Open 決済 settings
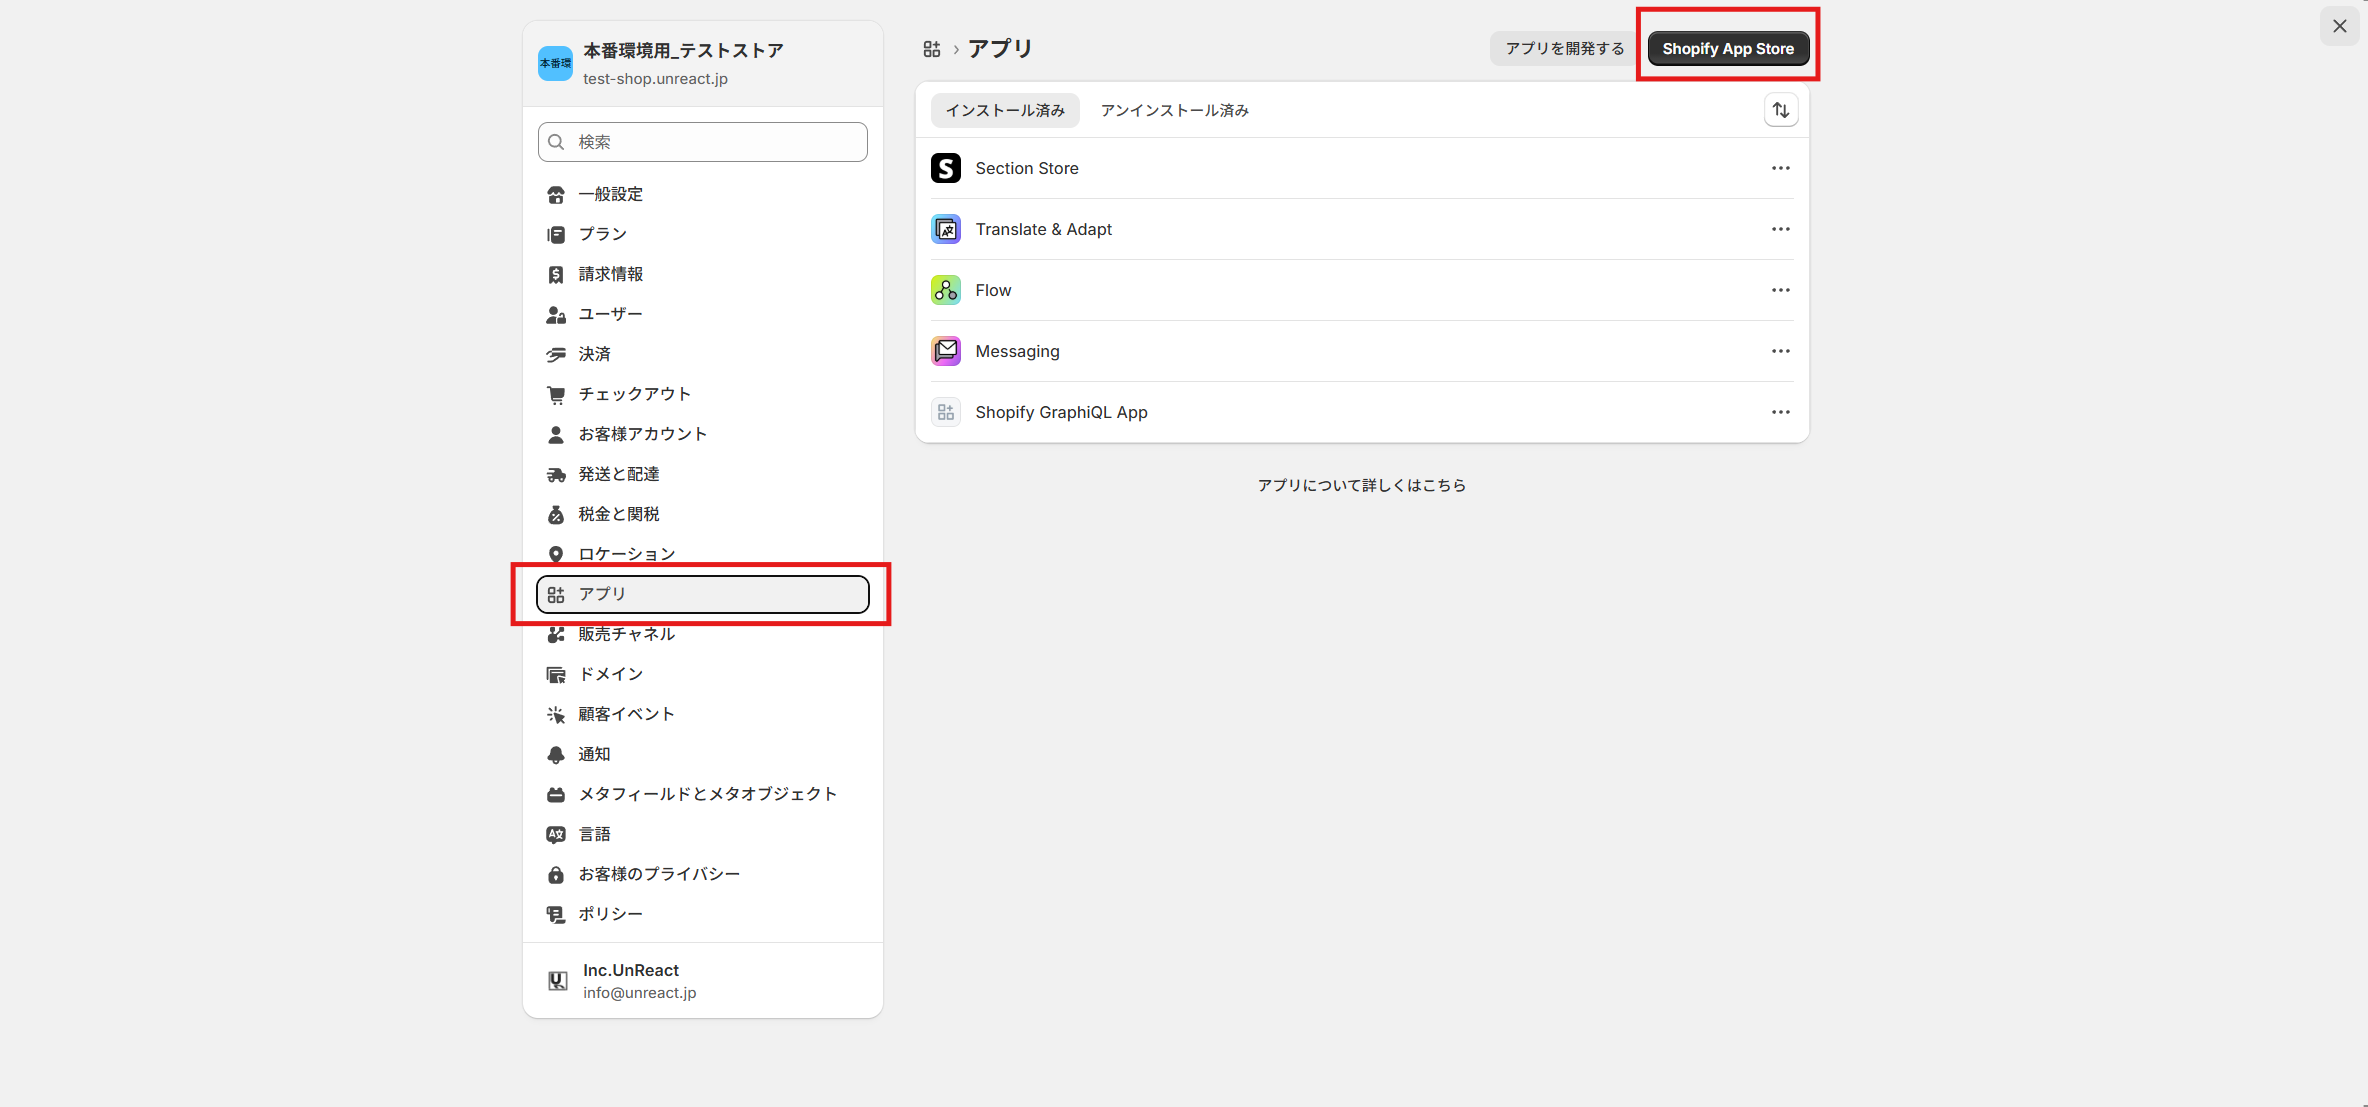Viewport: 2368px width, 1107px height. click(x=703, y=354)
